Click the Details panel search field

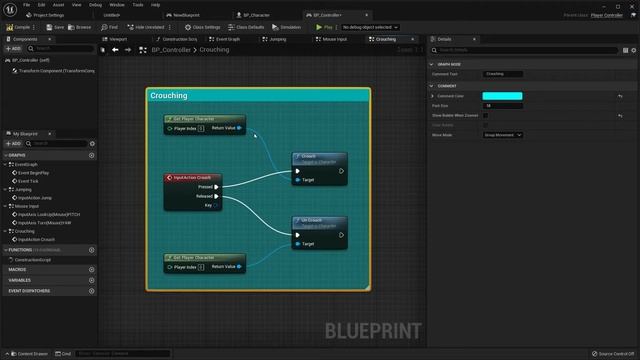(x=524, y=50)
